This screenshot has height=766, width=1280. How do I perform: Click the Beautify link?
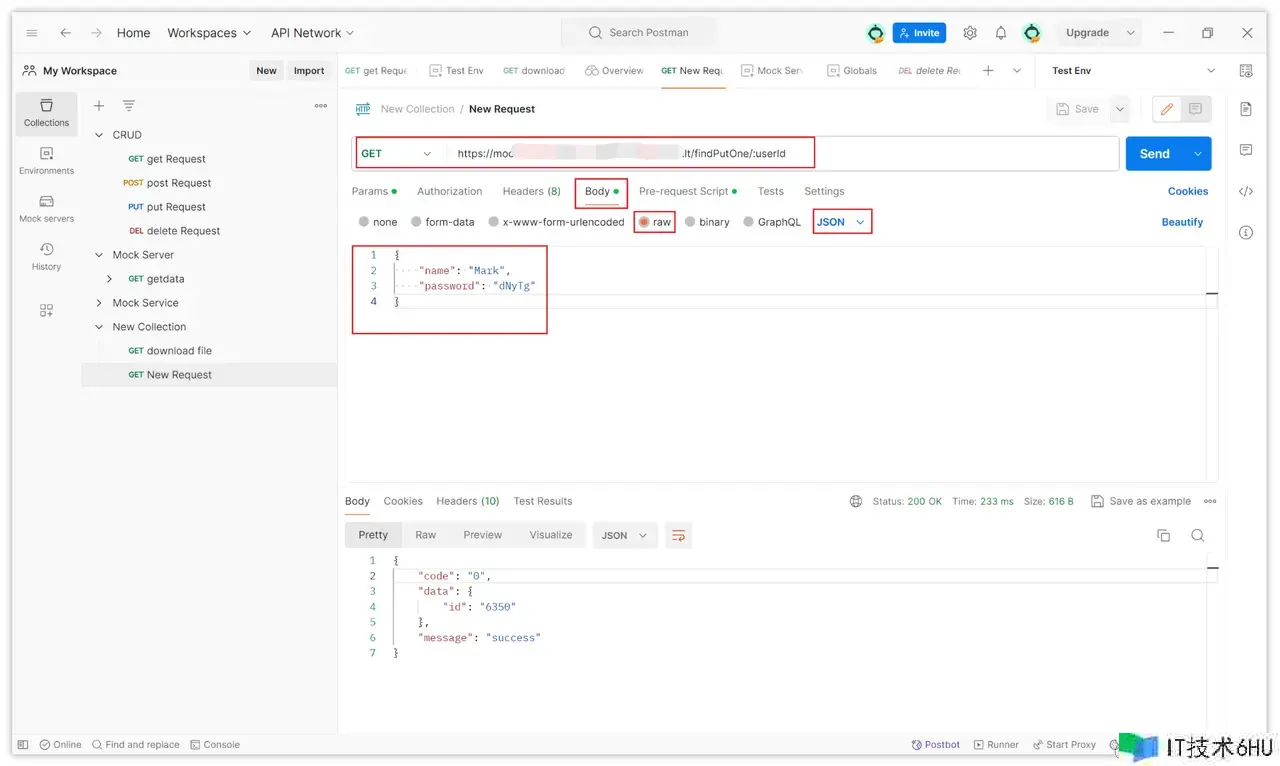click(x=1182, y=222)
